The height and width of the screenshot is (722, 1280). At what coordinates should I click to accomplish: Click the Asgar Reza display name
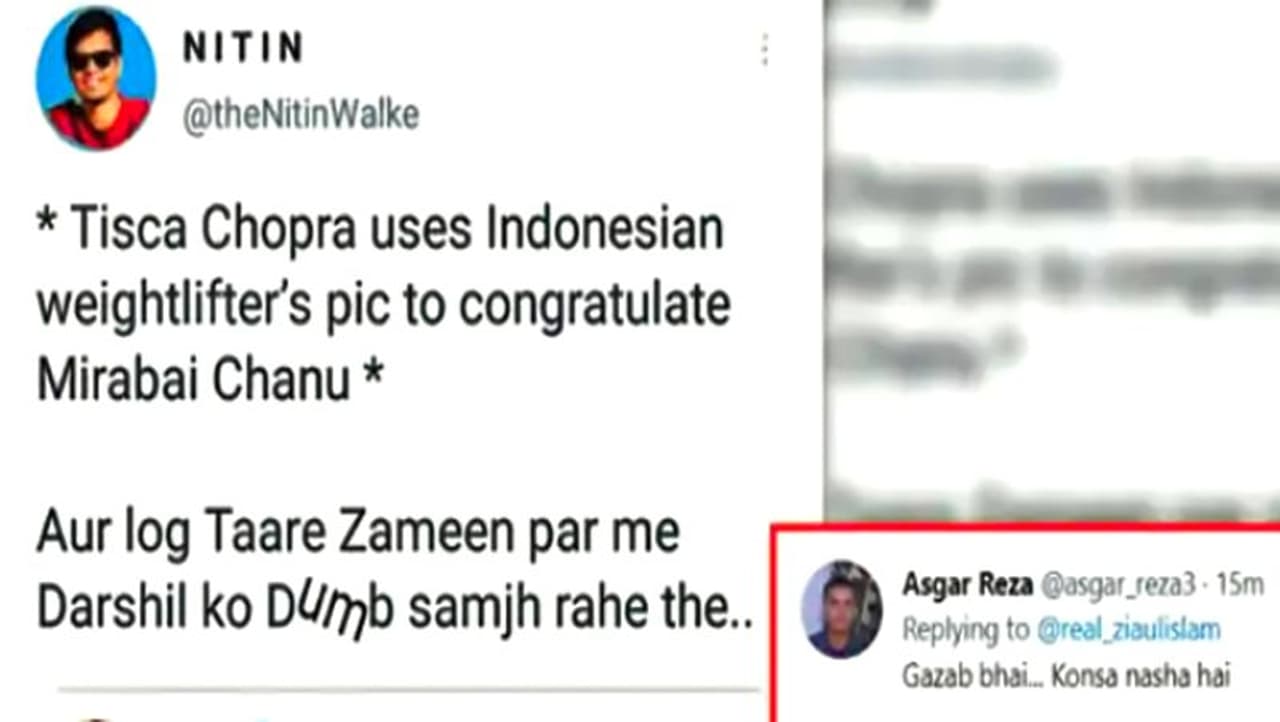(x=967, y=585)
